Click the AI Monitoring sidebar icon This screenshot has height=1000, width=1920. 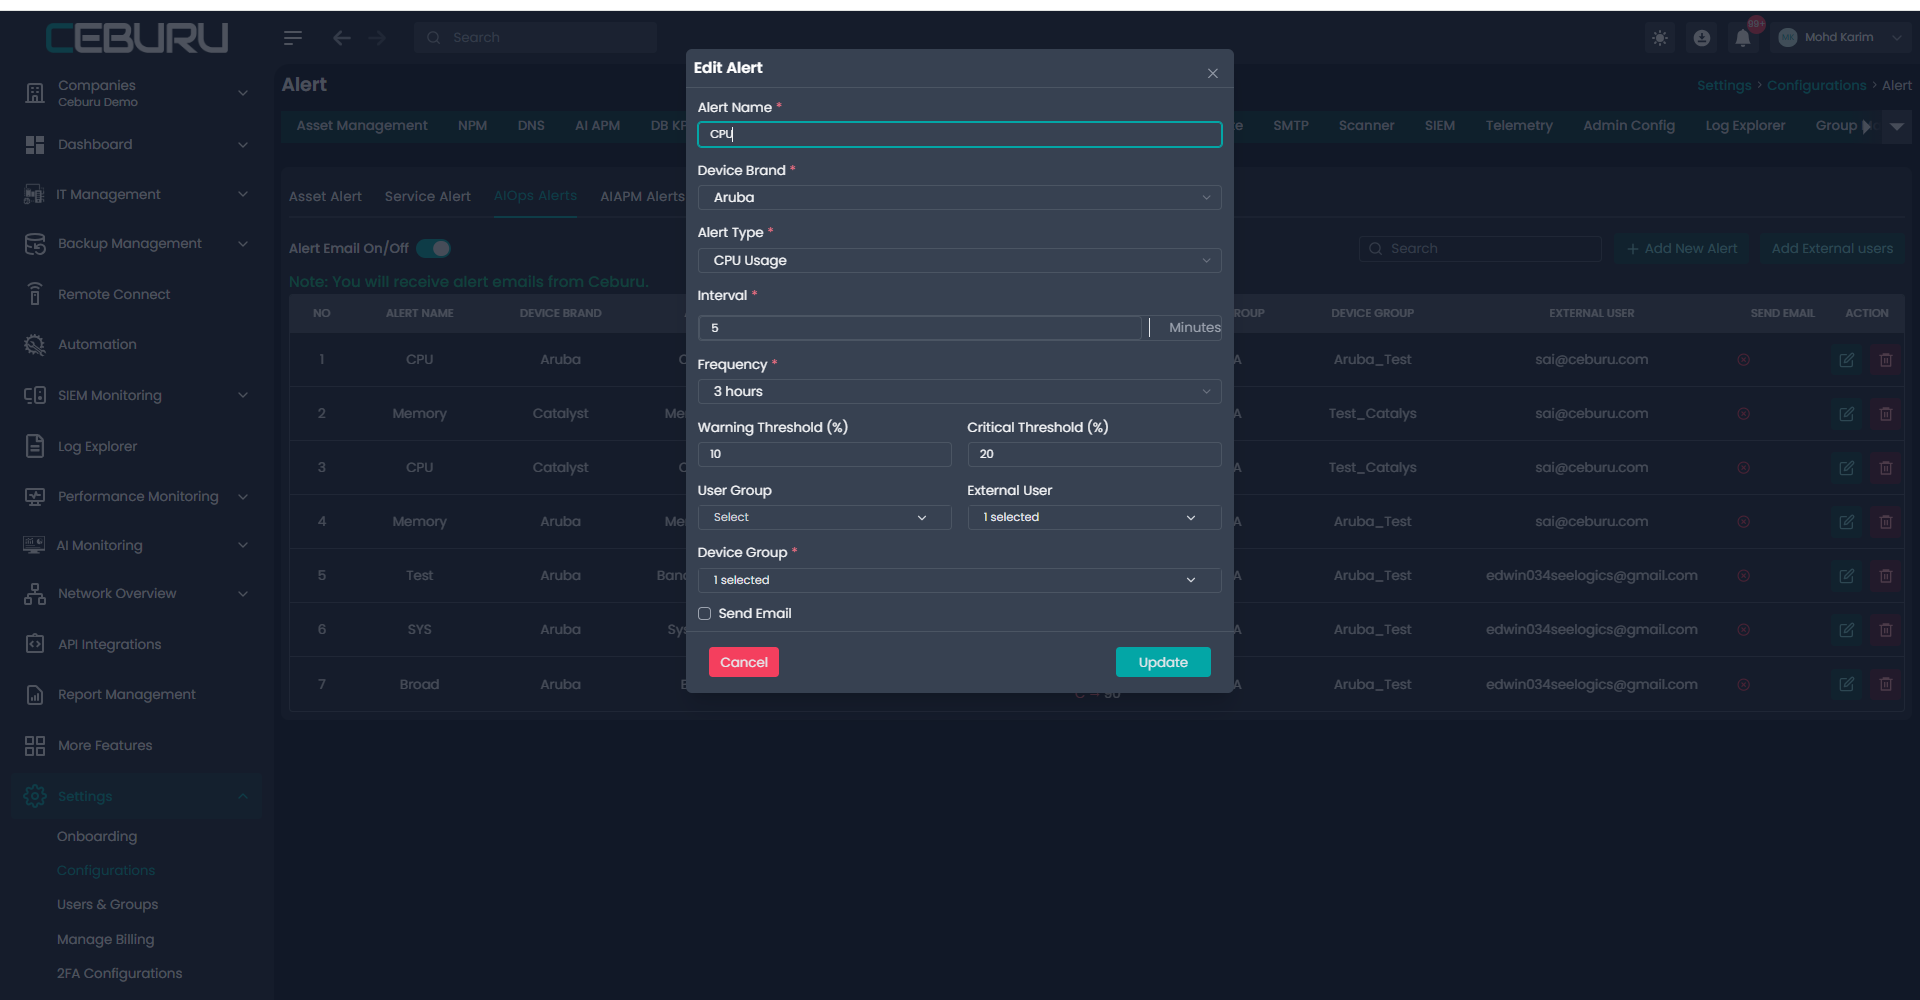click(x=34, y=545)
